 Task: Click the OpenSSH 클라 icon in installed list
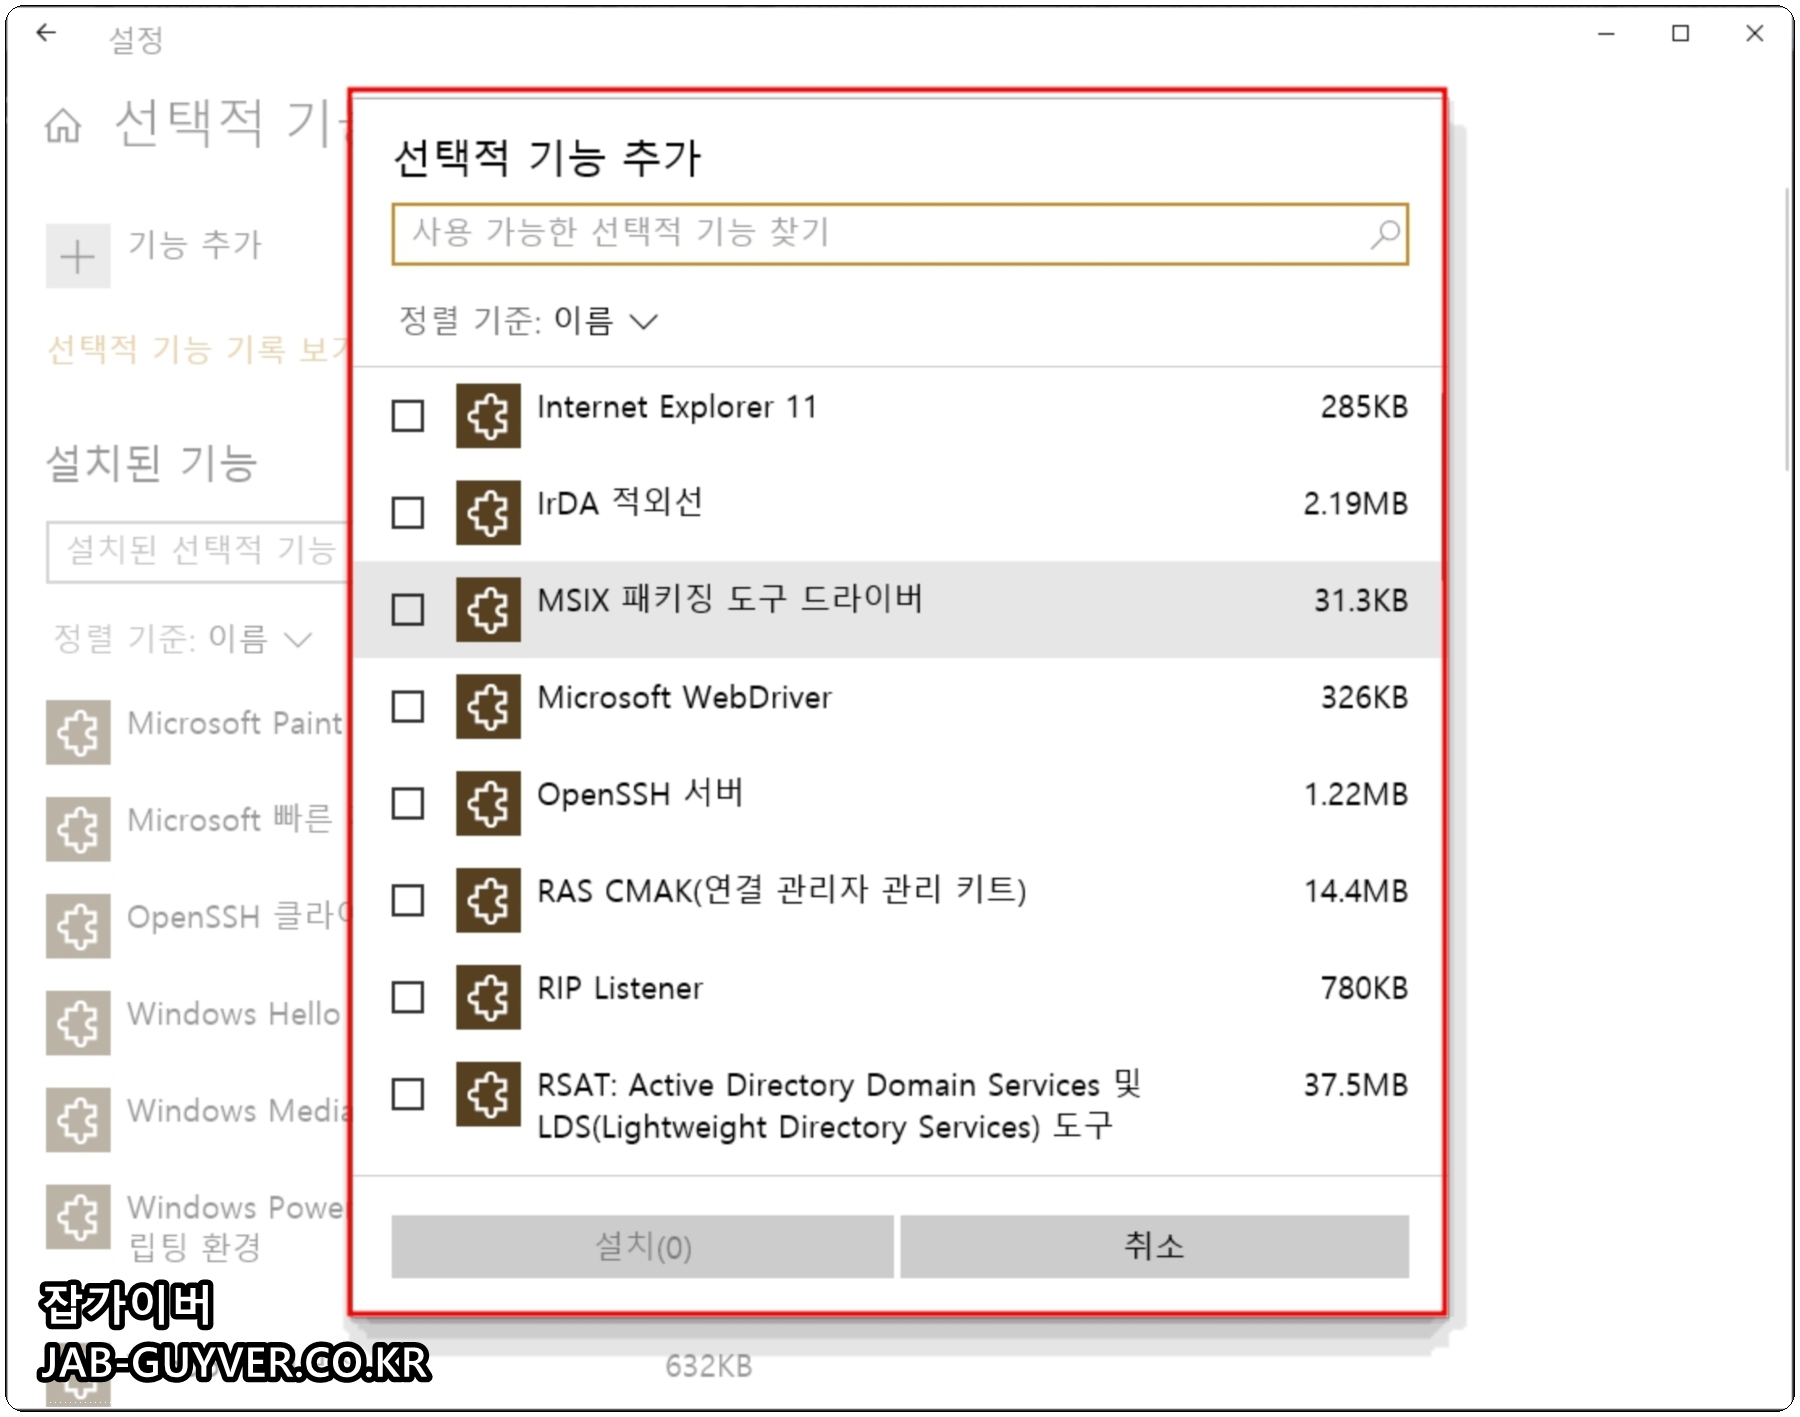[78, 926]
